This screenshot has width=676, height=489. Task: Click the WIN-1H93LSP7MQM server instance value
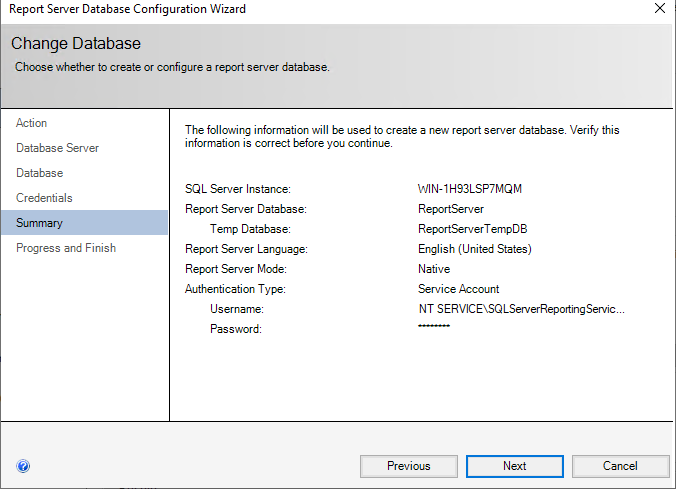(470, 189)
